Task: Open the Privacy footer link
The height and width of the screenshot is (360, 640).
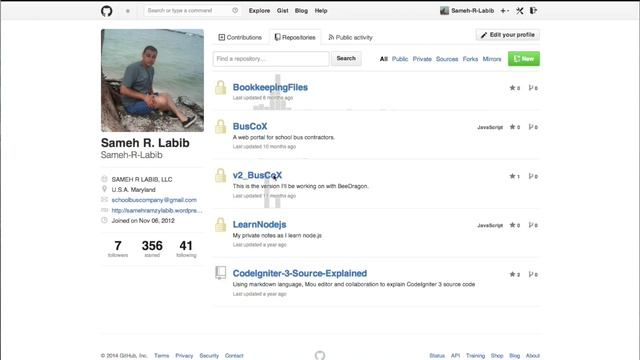Action: [184, 356]
